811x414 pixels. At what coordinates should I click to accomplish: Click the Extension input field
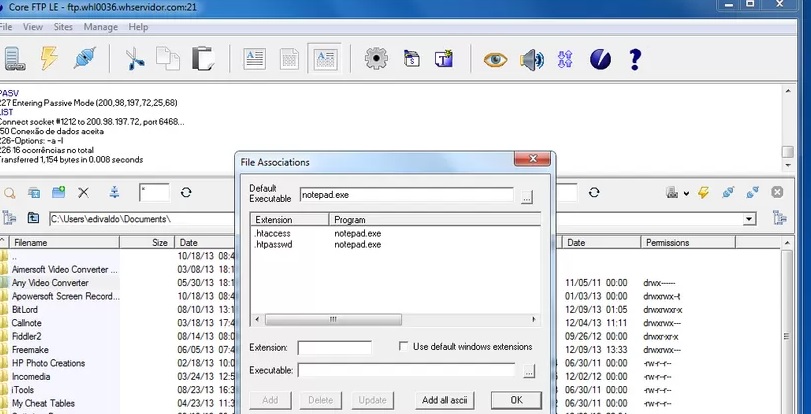(334, 347)
